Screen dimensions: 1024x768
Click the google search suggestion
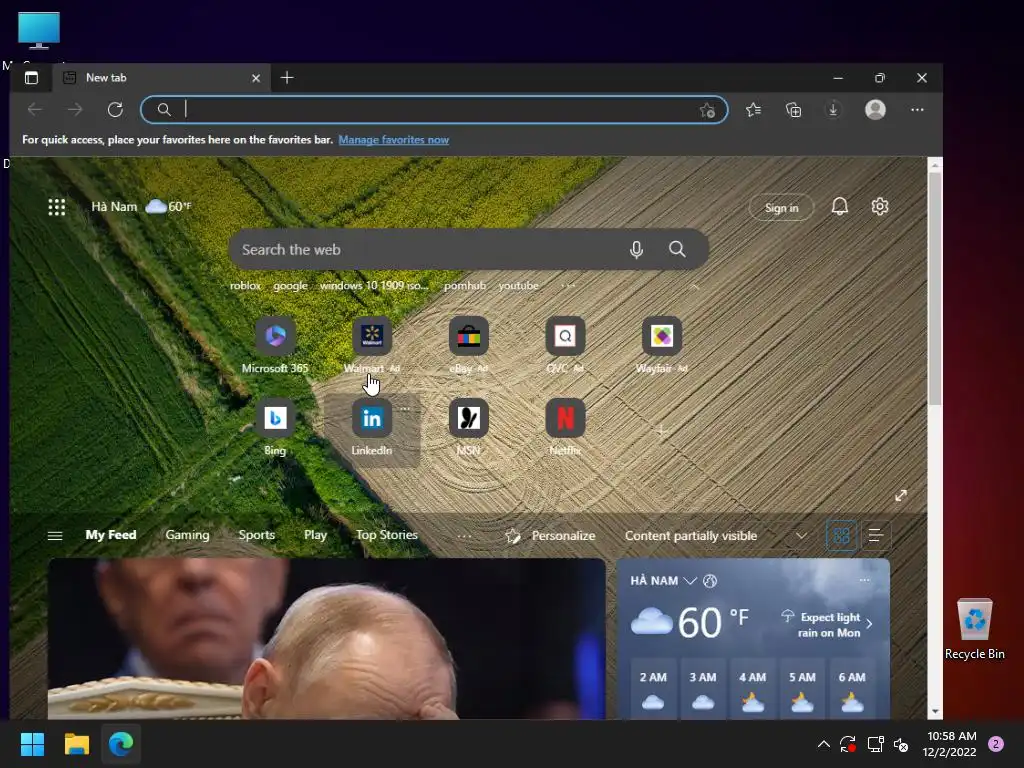click(291, 285)
